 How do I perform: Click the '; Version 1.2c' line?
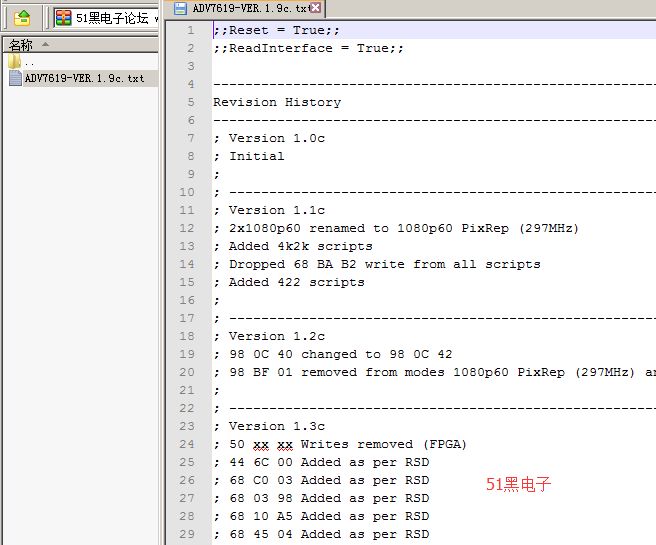click(269, 336)
